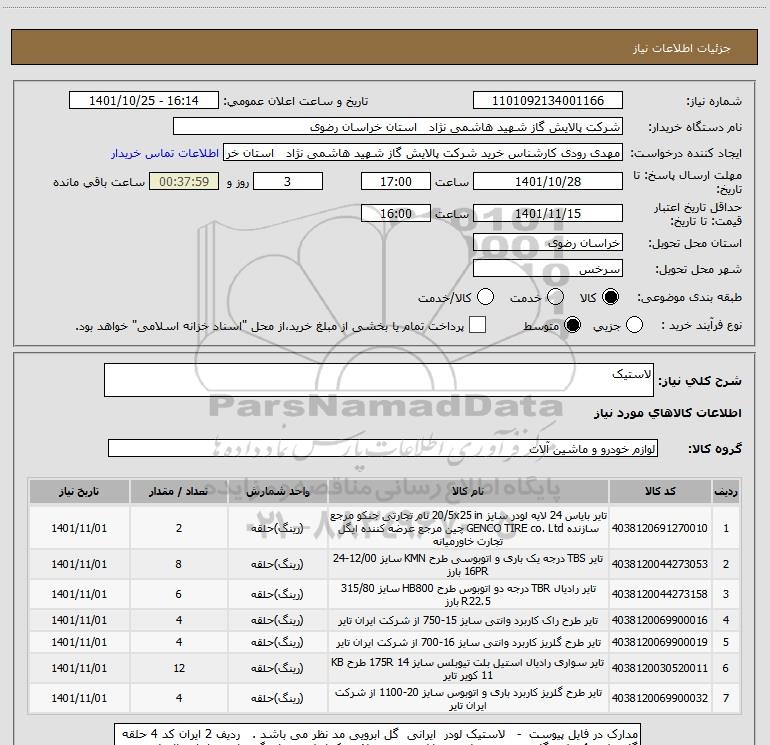Viewport: 770px width, 745px height.
Task: Click price validity time 16:00
Action: 396,214
